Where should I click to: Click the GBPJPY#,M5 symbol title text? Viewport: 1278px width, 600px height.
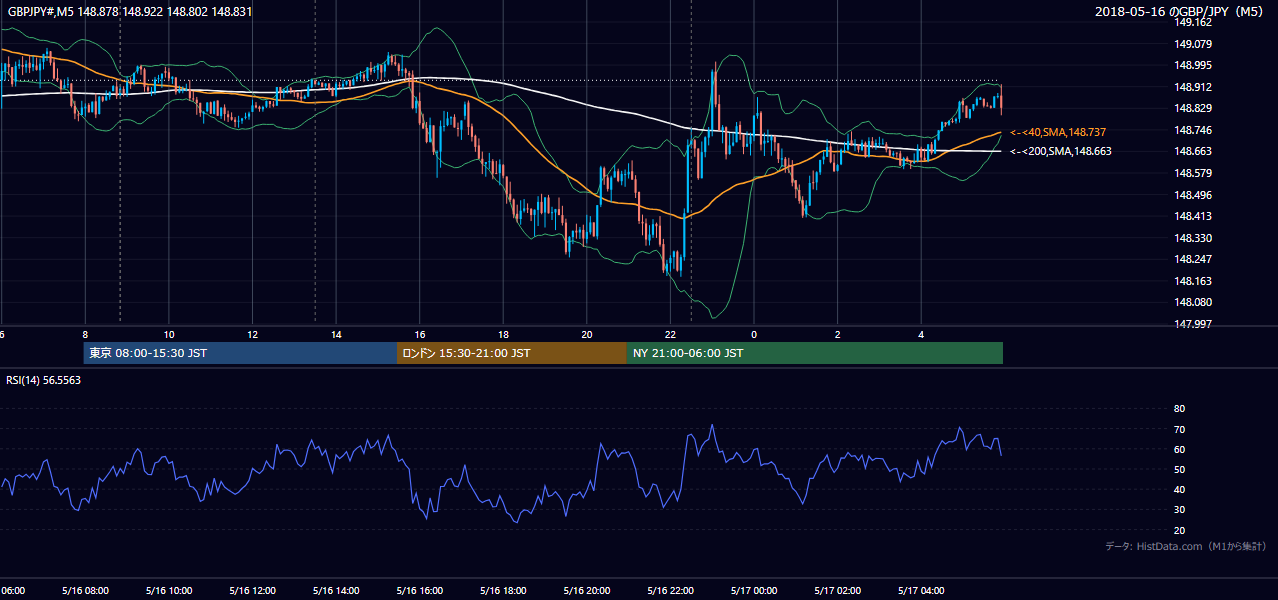pos(130,12)
